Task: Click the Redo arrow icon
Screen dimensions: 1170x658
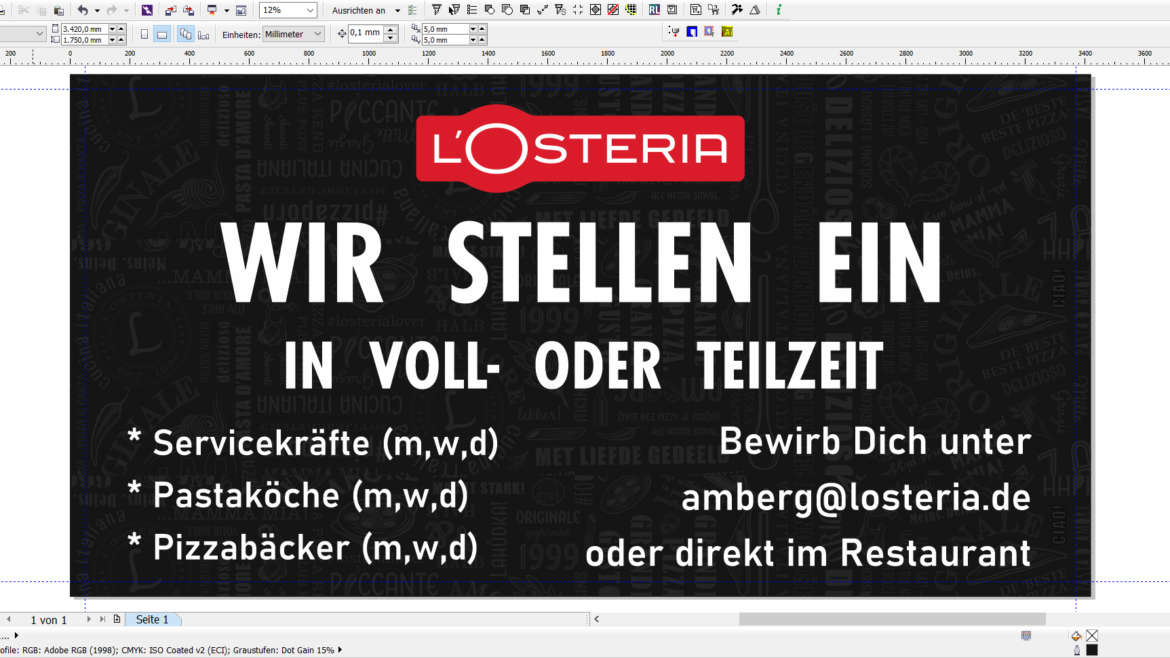Action: pos(112,10)
